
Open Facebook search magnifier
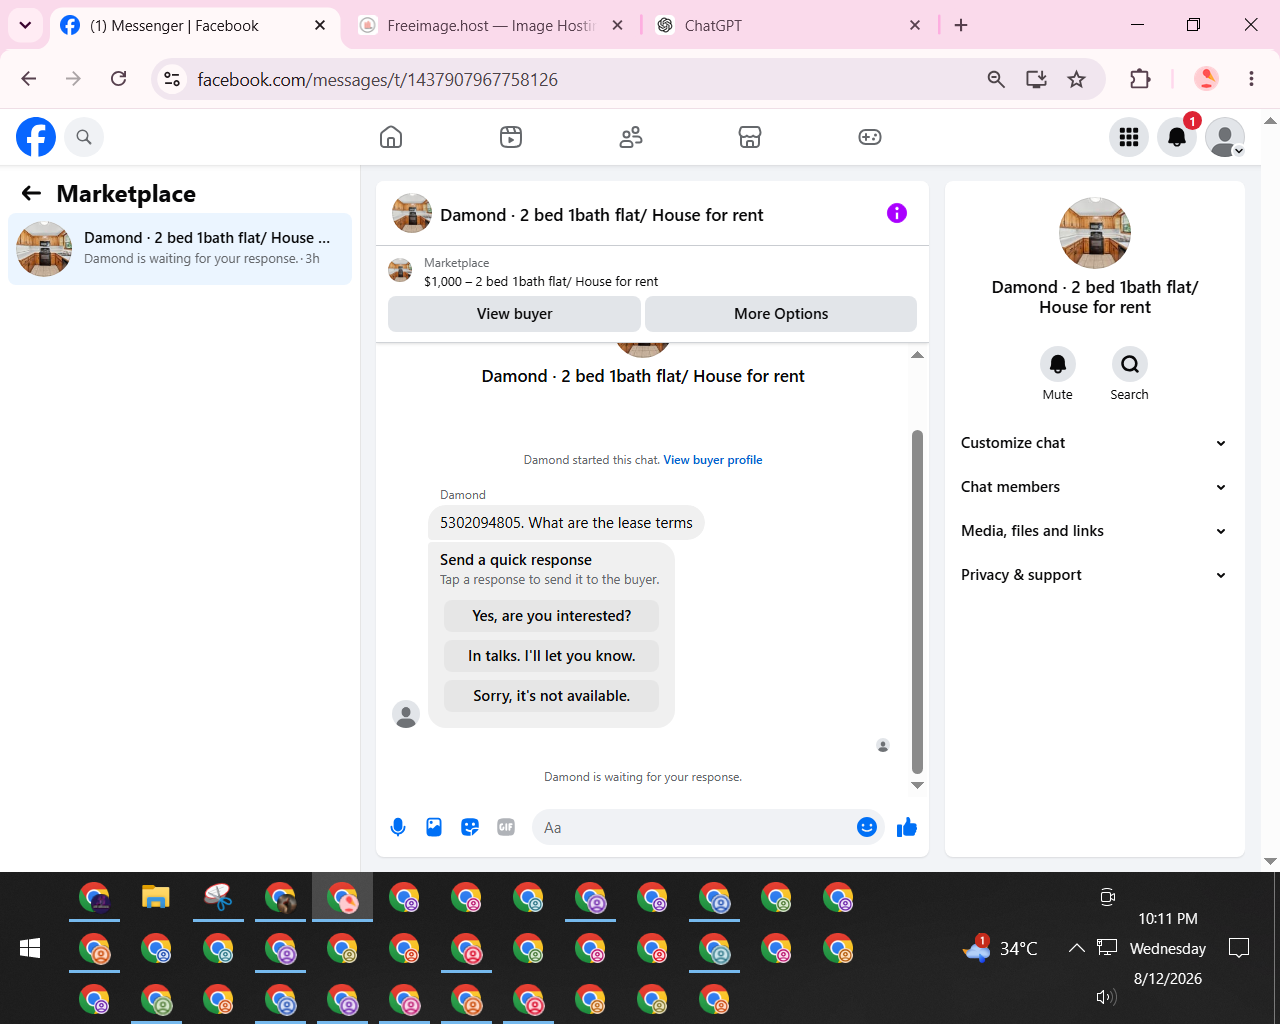(84, 137)
